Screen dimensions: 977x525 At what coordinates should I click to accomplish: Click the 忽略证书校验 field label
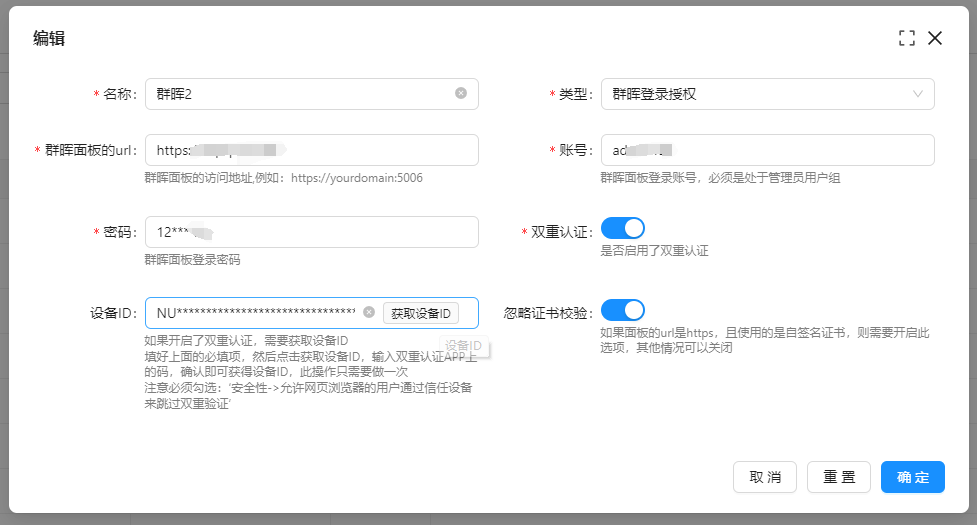click(x=548, y=313)
